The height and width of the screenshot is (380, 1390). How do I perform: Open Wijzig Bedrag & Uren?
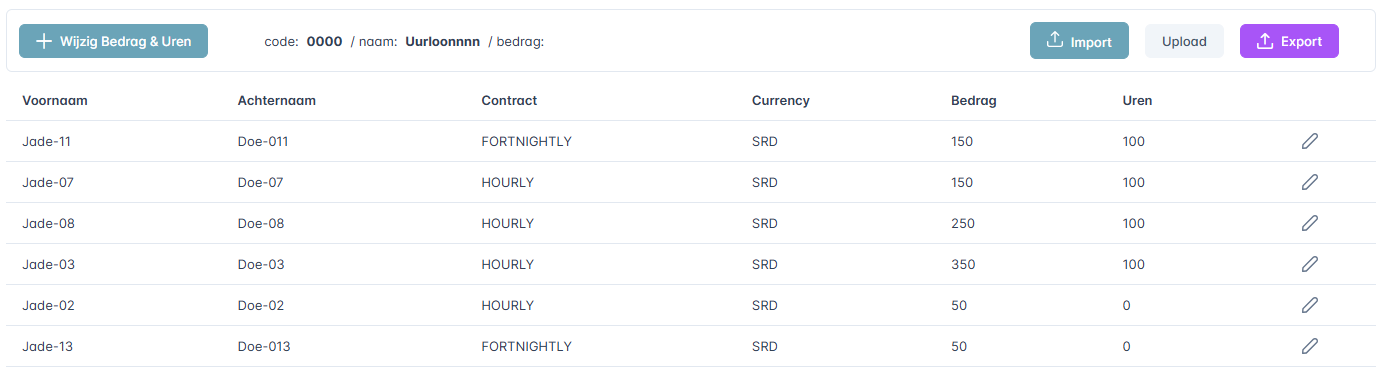tap(113, 41)
